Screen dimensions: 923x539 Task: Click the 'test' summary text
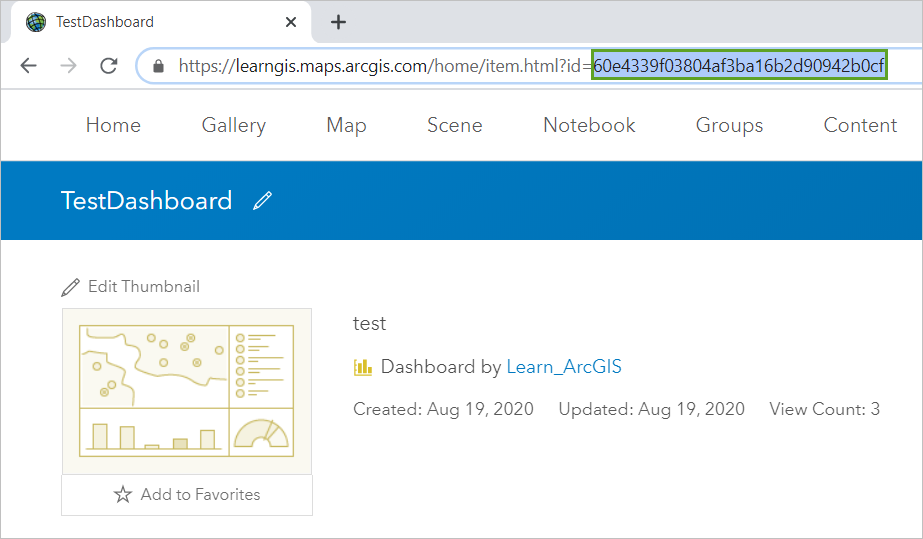(x=370, y=324)
